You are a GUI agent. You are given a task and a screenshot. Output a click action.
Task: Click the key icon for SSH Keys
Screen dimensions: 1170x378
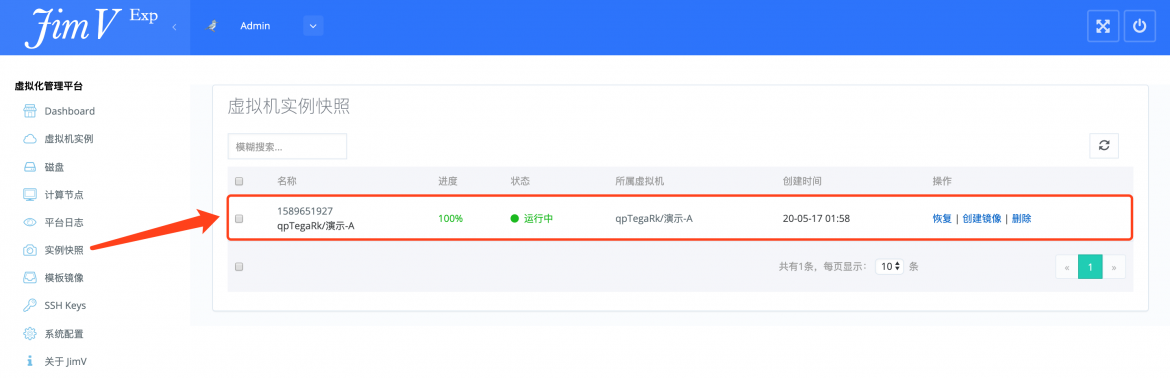(30, 306)
